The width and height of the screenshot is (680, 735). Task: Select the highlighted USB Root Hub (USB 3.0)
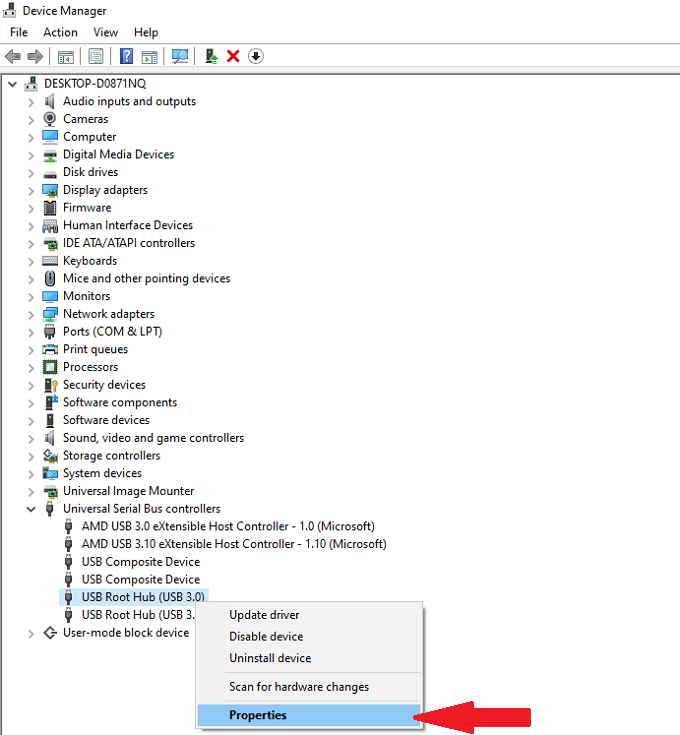coord(143,597)
